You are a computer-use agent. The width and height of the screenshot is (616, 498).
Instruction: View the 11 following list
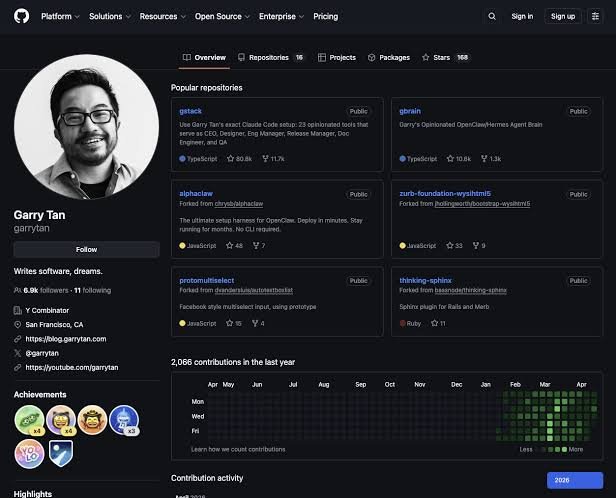pos(92,290)
